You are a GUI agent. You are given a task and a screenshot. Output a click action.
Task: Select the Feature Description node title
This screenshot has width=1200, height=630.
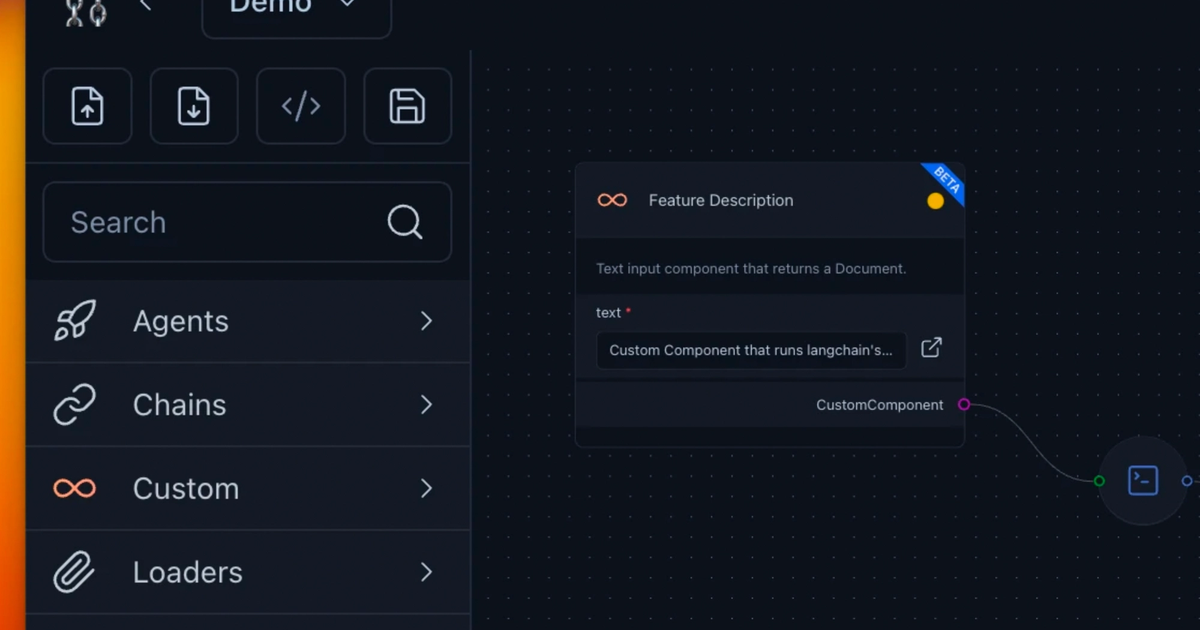click(x=721, y=200)
